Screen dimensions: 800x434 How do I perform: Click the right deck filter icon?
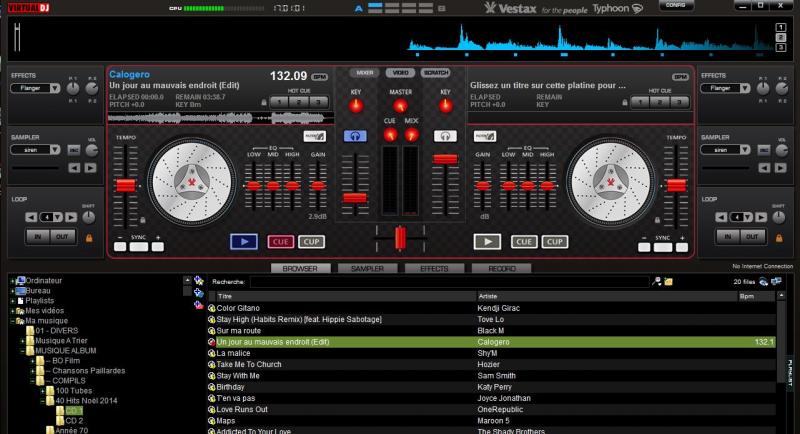pos(484,136)
